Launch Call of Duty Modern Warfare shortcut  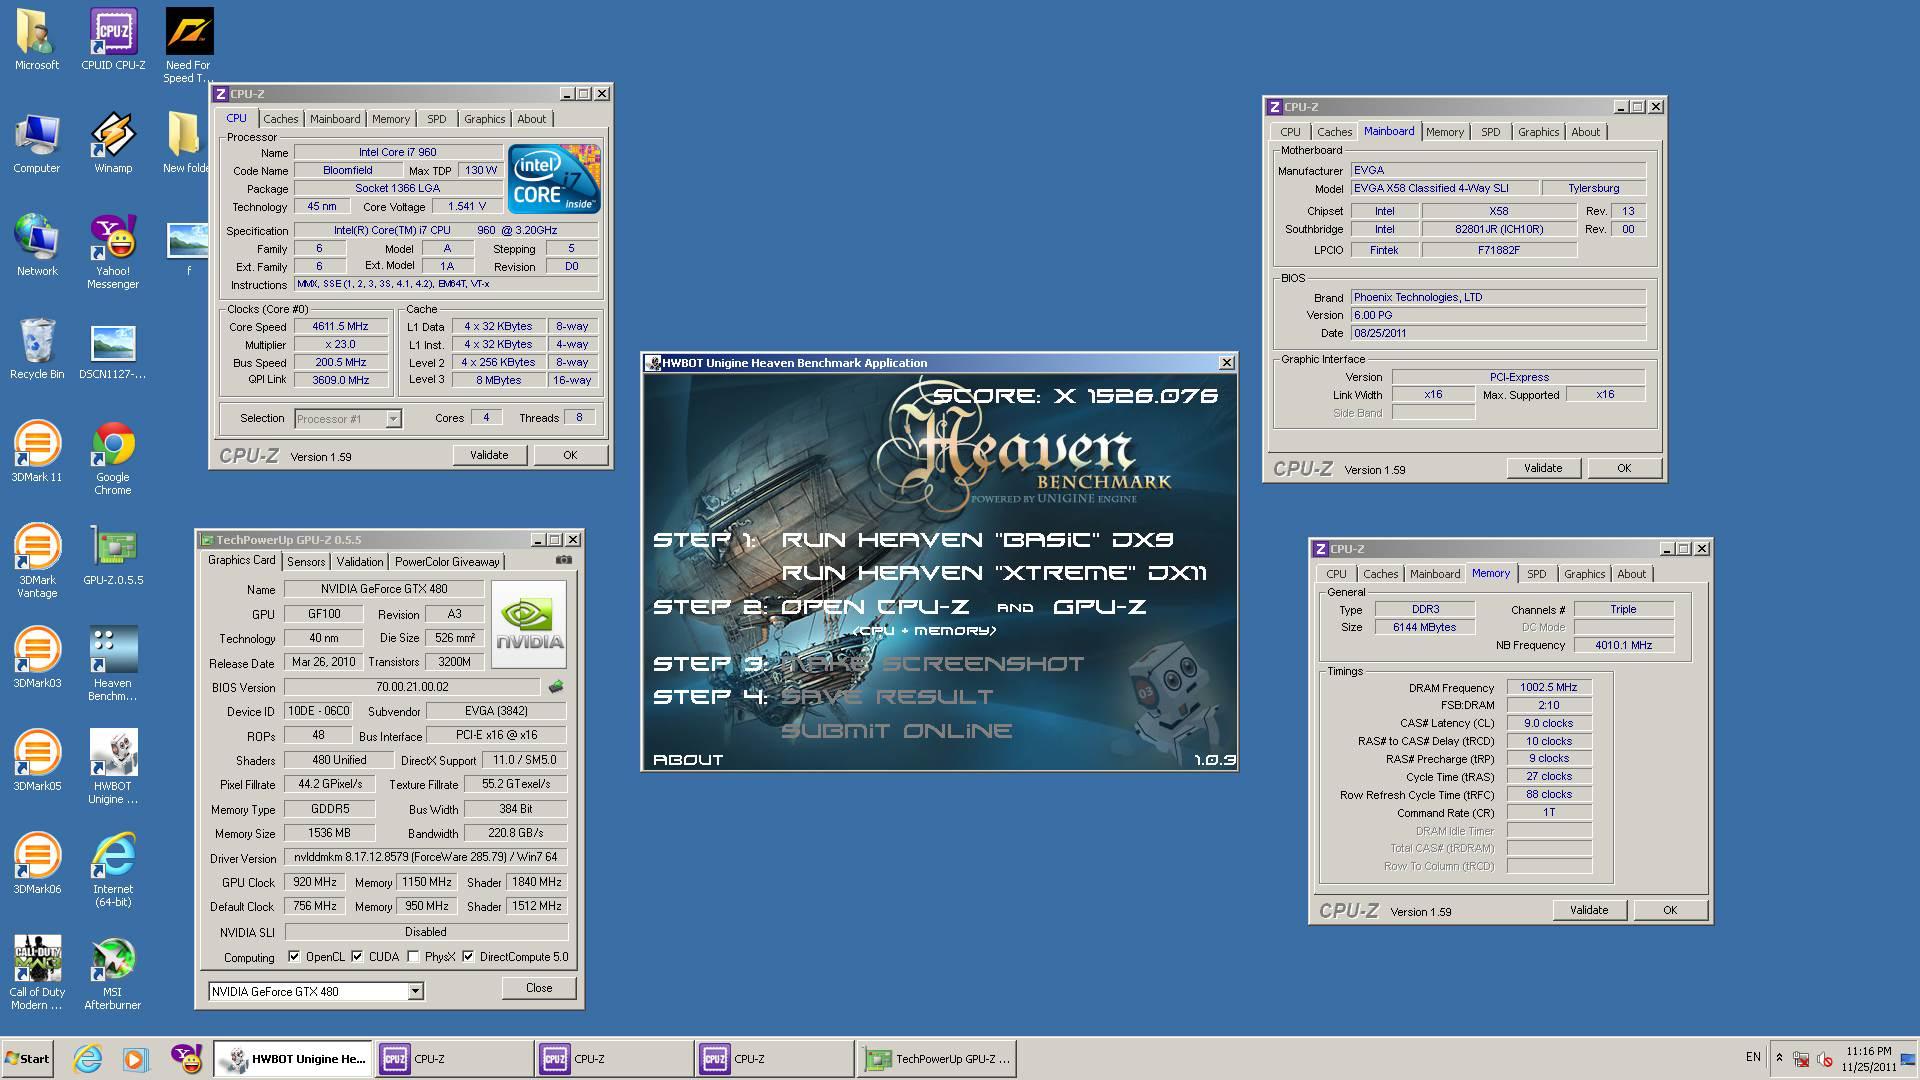pyautogui.click(x=37, y=973)
